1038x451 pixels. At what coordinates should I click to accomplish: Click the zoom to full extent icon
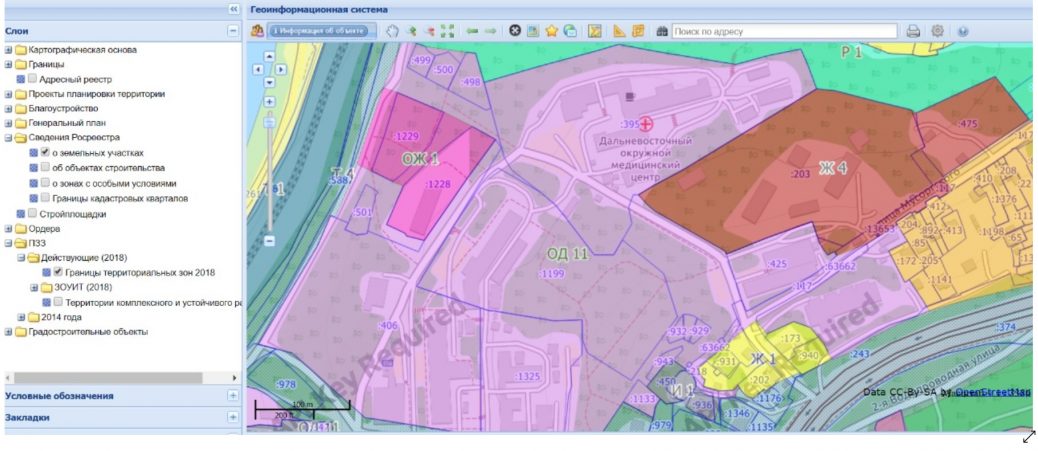447,31
